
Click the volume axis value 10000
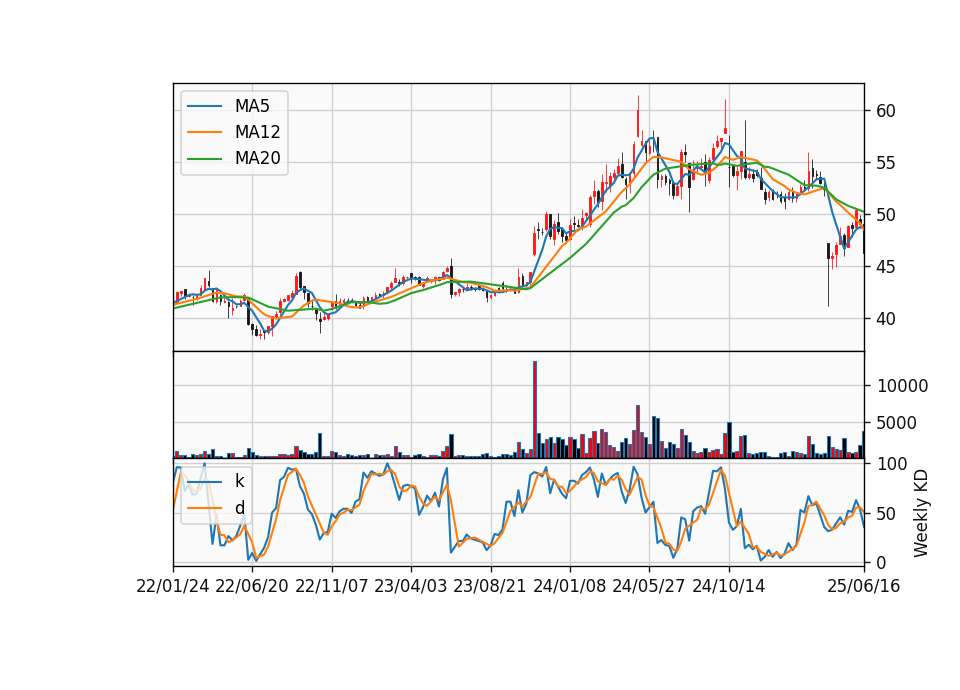coord(902,386)
